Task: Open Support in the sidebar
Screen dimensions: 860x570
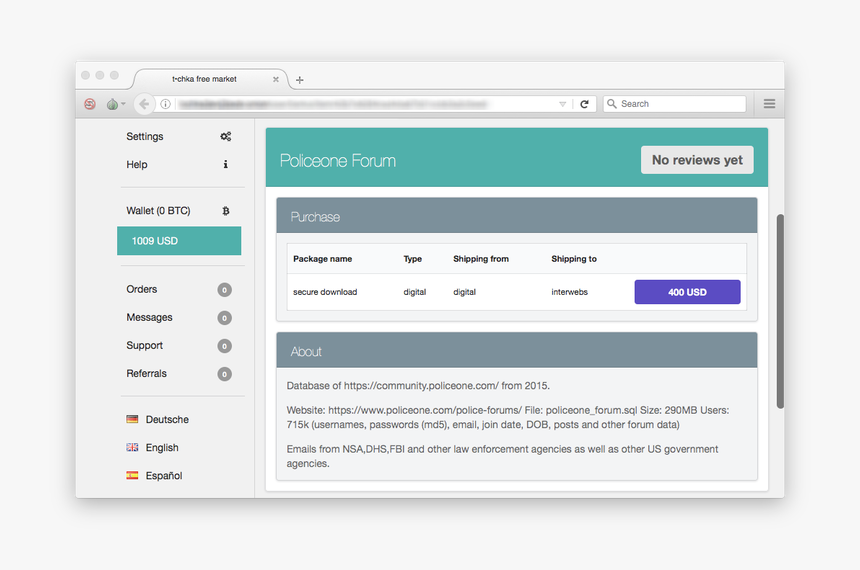Action: 144,345
